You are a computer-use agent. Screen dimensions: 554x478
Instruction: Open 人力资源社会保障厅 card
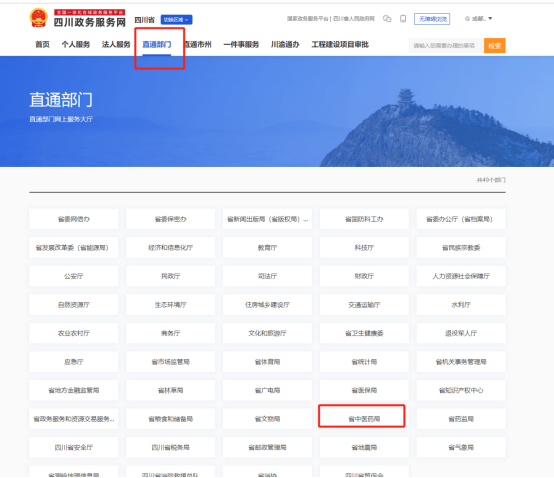point(461,276)
